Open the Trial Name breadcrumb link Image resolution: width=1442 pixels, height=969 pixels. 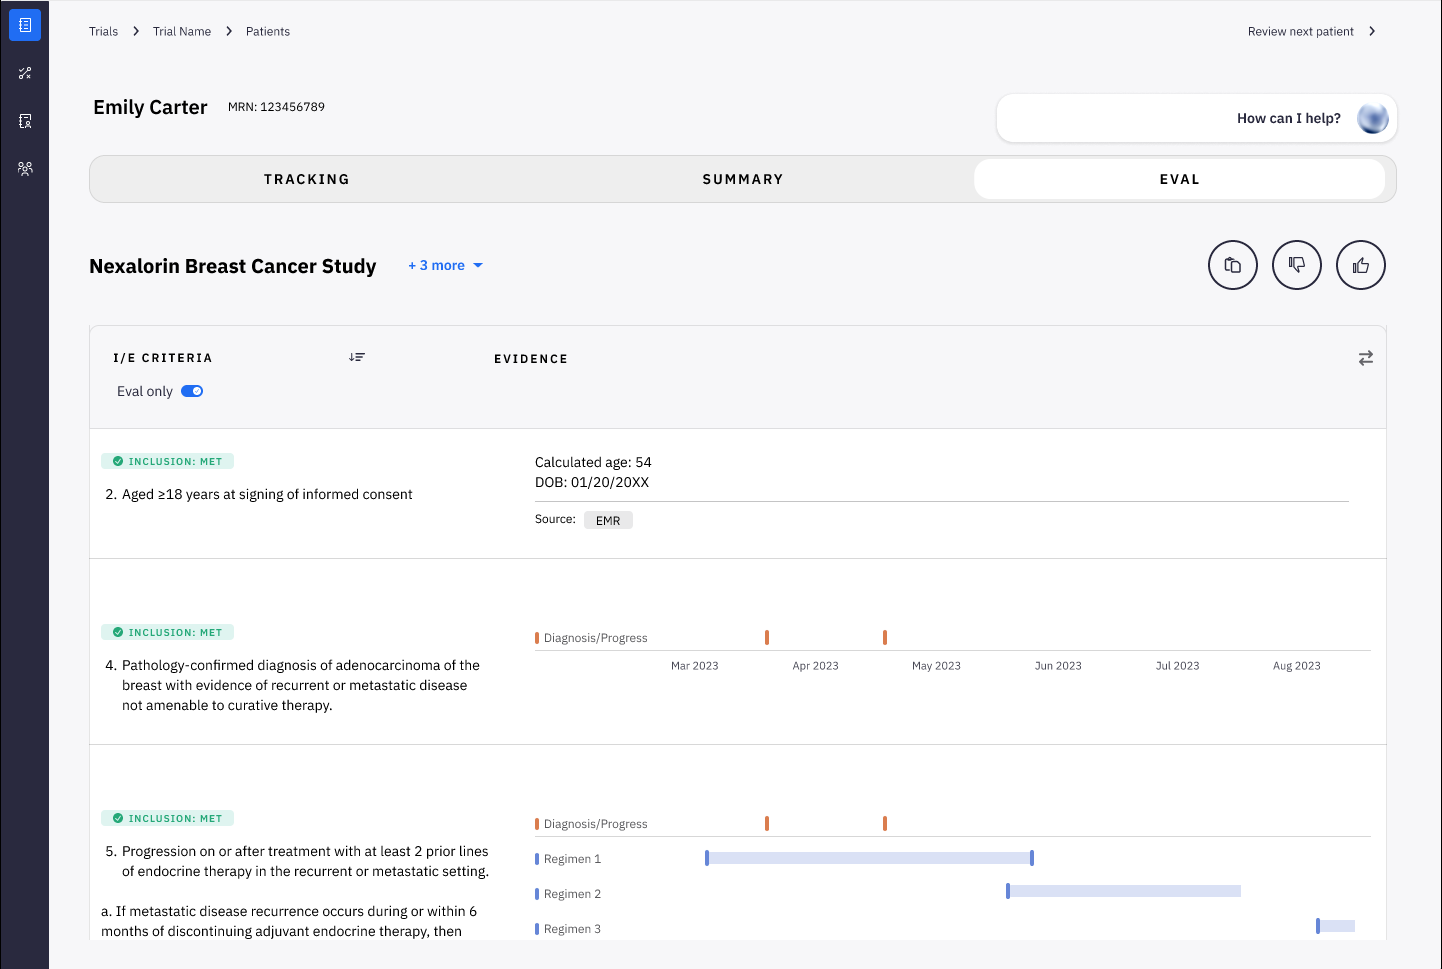coord(182,31)
